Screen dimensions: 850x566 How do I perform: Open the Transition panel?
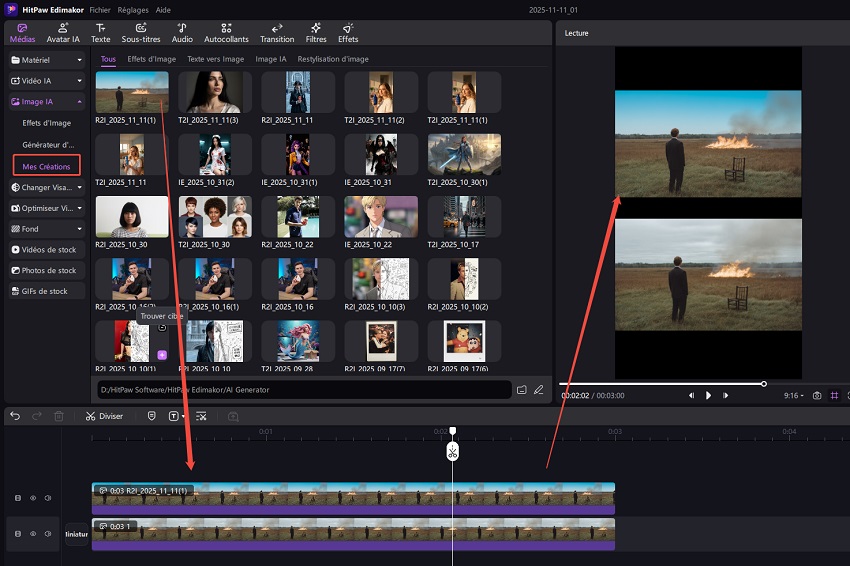point(277,32)
